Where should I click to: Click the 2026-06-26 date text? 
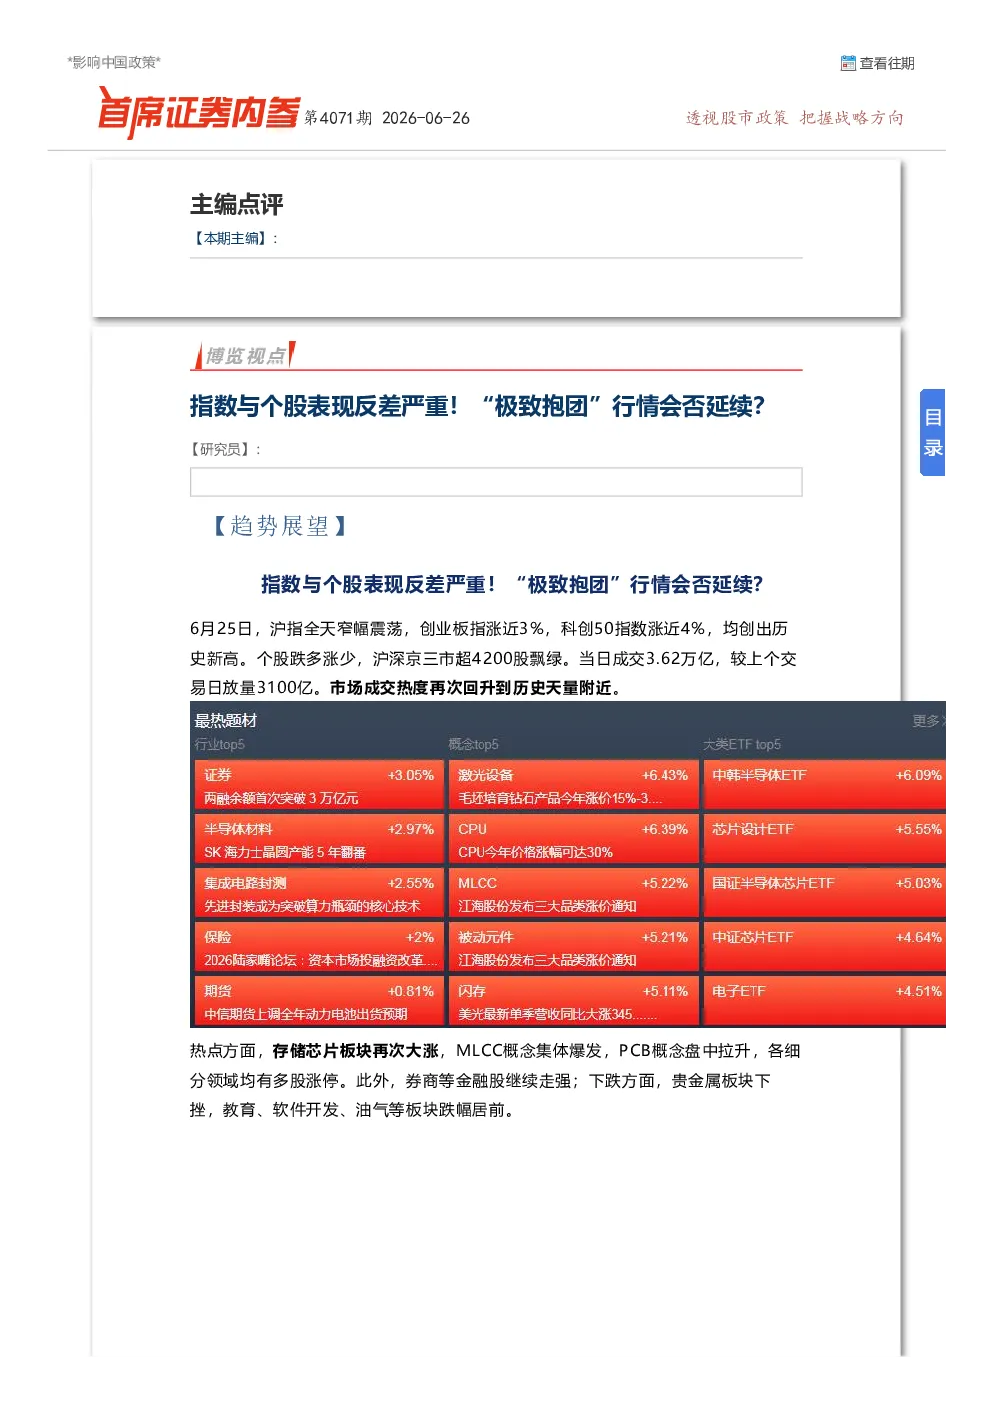[x=426, y=118]
